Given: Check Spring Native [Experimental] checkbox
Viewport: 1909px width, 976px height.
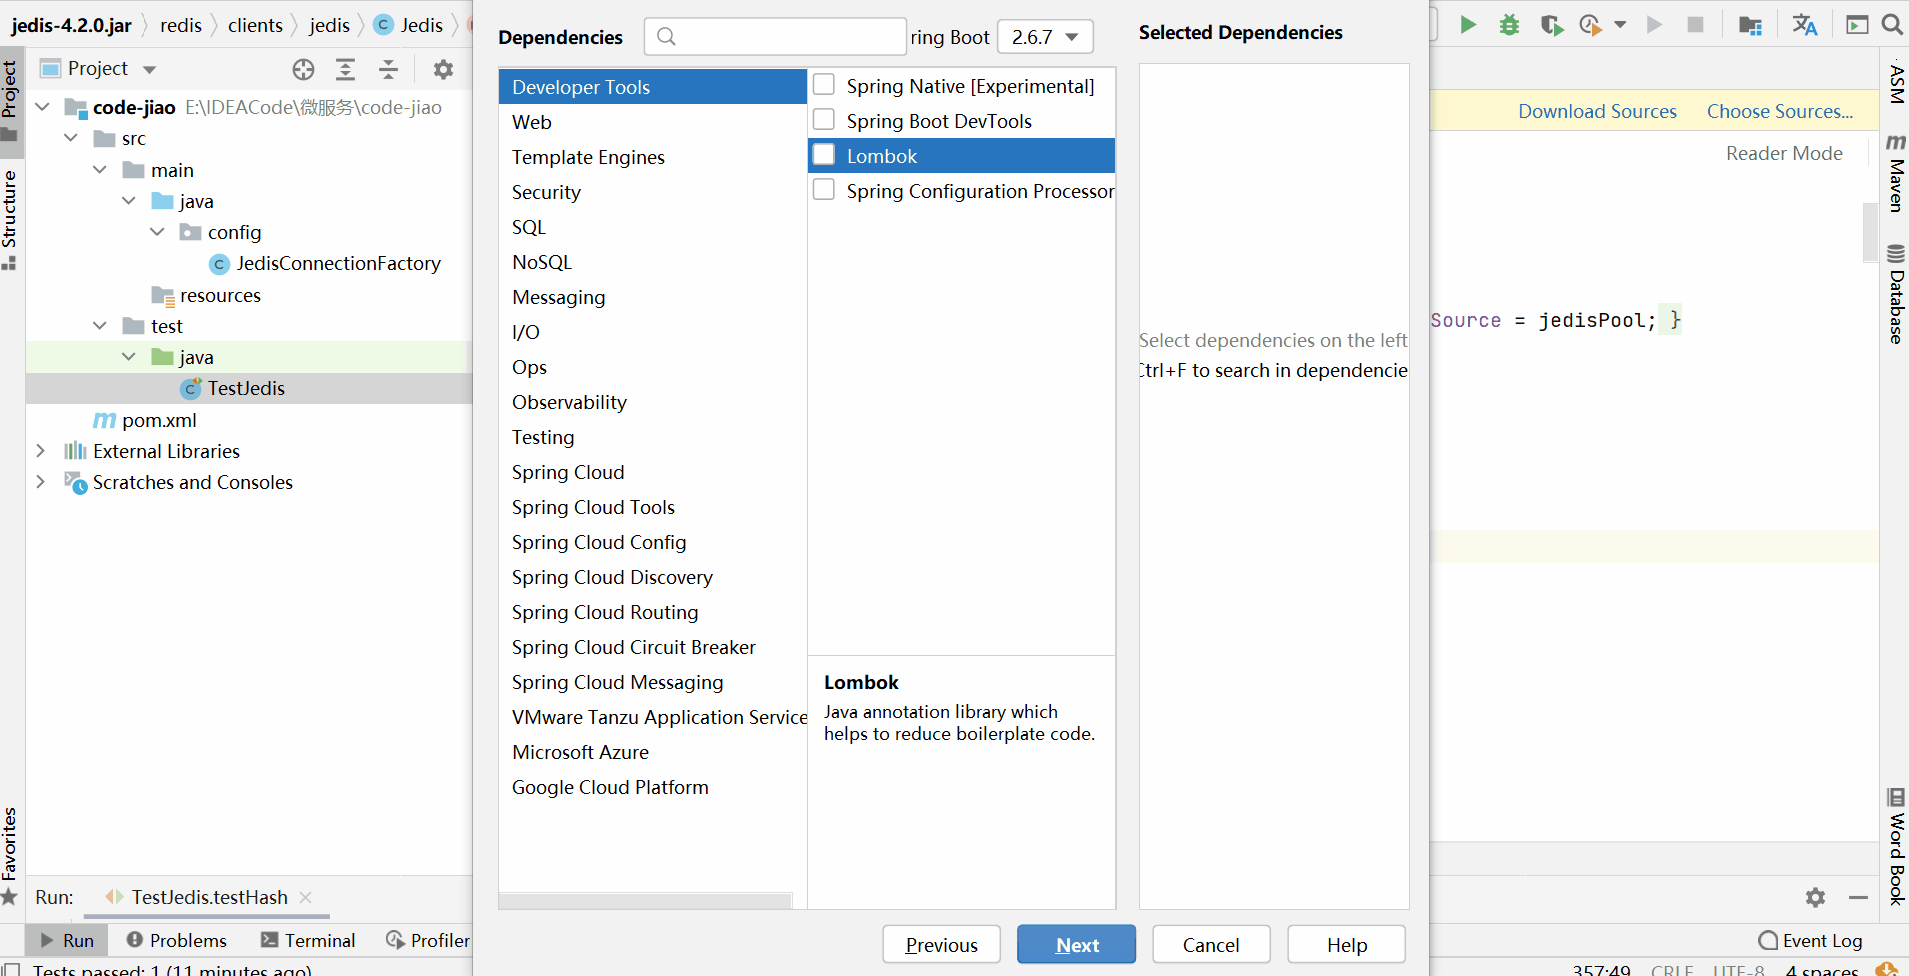Looking at the screenshot, I should pyautogui.click(x=824, y=85).
